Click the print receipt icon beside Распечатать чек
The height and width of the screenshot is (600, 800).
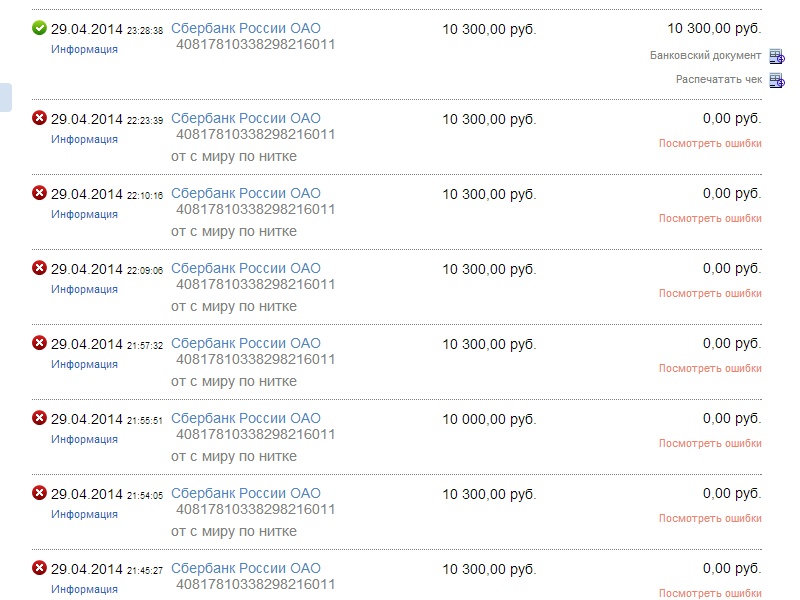point(777,80)
